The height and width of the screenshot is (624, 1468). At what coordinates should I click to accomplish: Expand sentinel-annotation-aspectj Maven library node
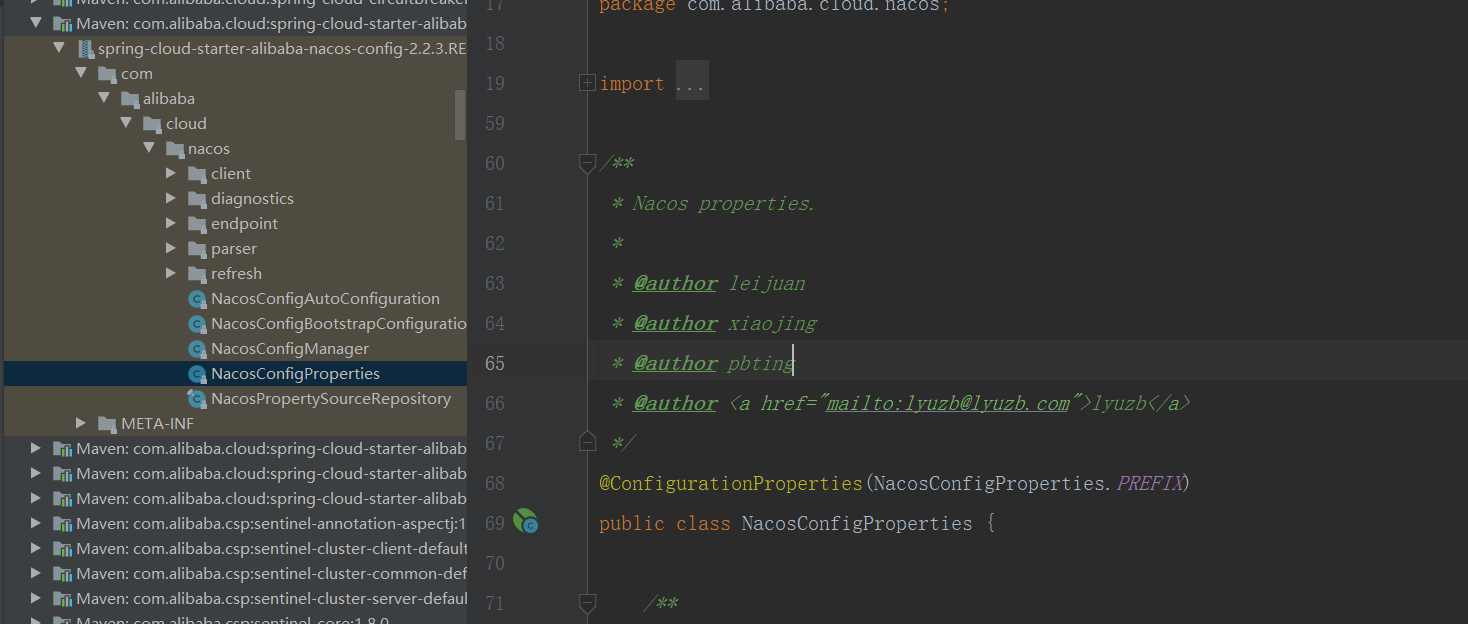pos(37,524)
